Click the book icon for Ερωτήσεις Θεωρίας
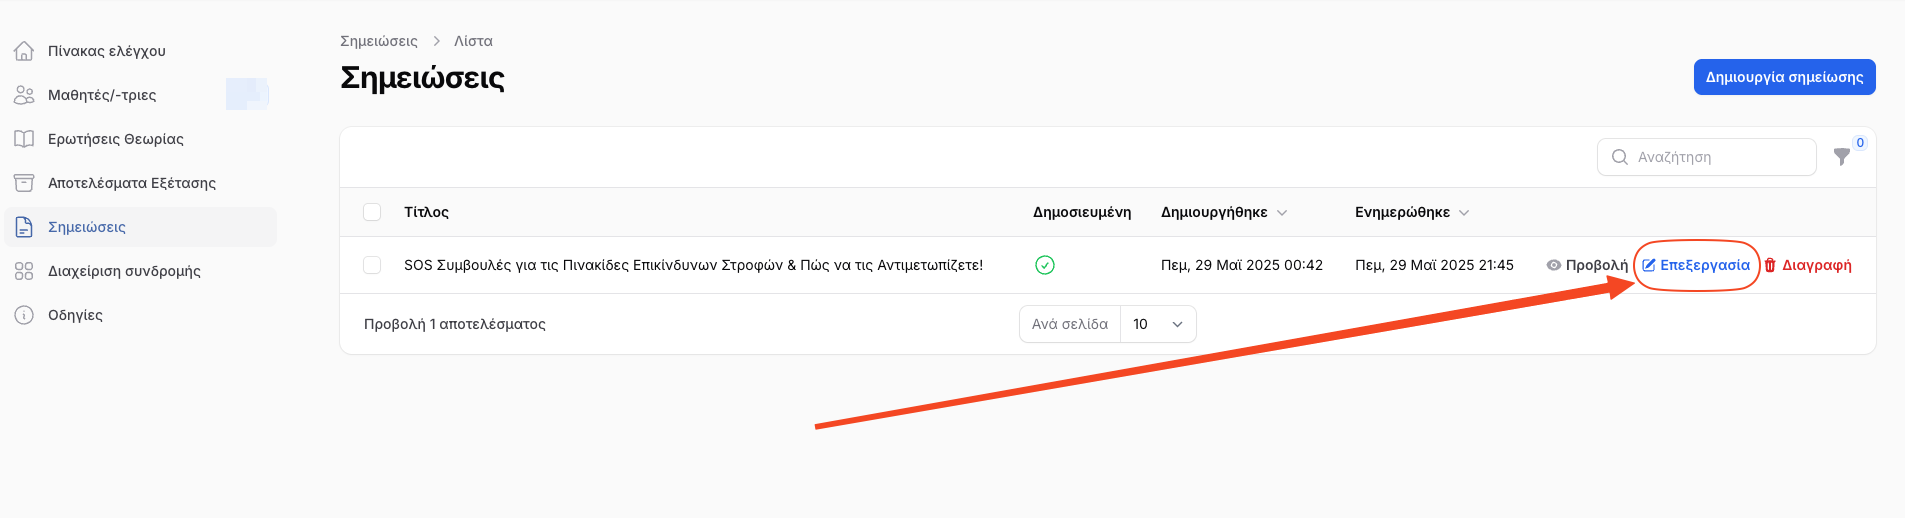This screenshot has height=518, width=1905. (24, 139)
